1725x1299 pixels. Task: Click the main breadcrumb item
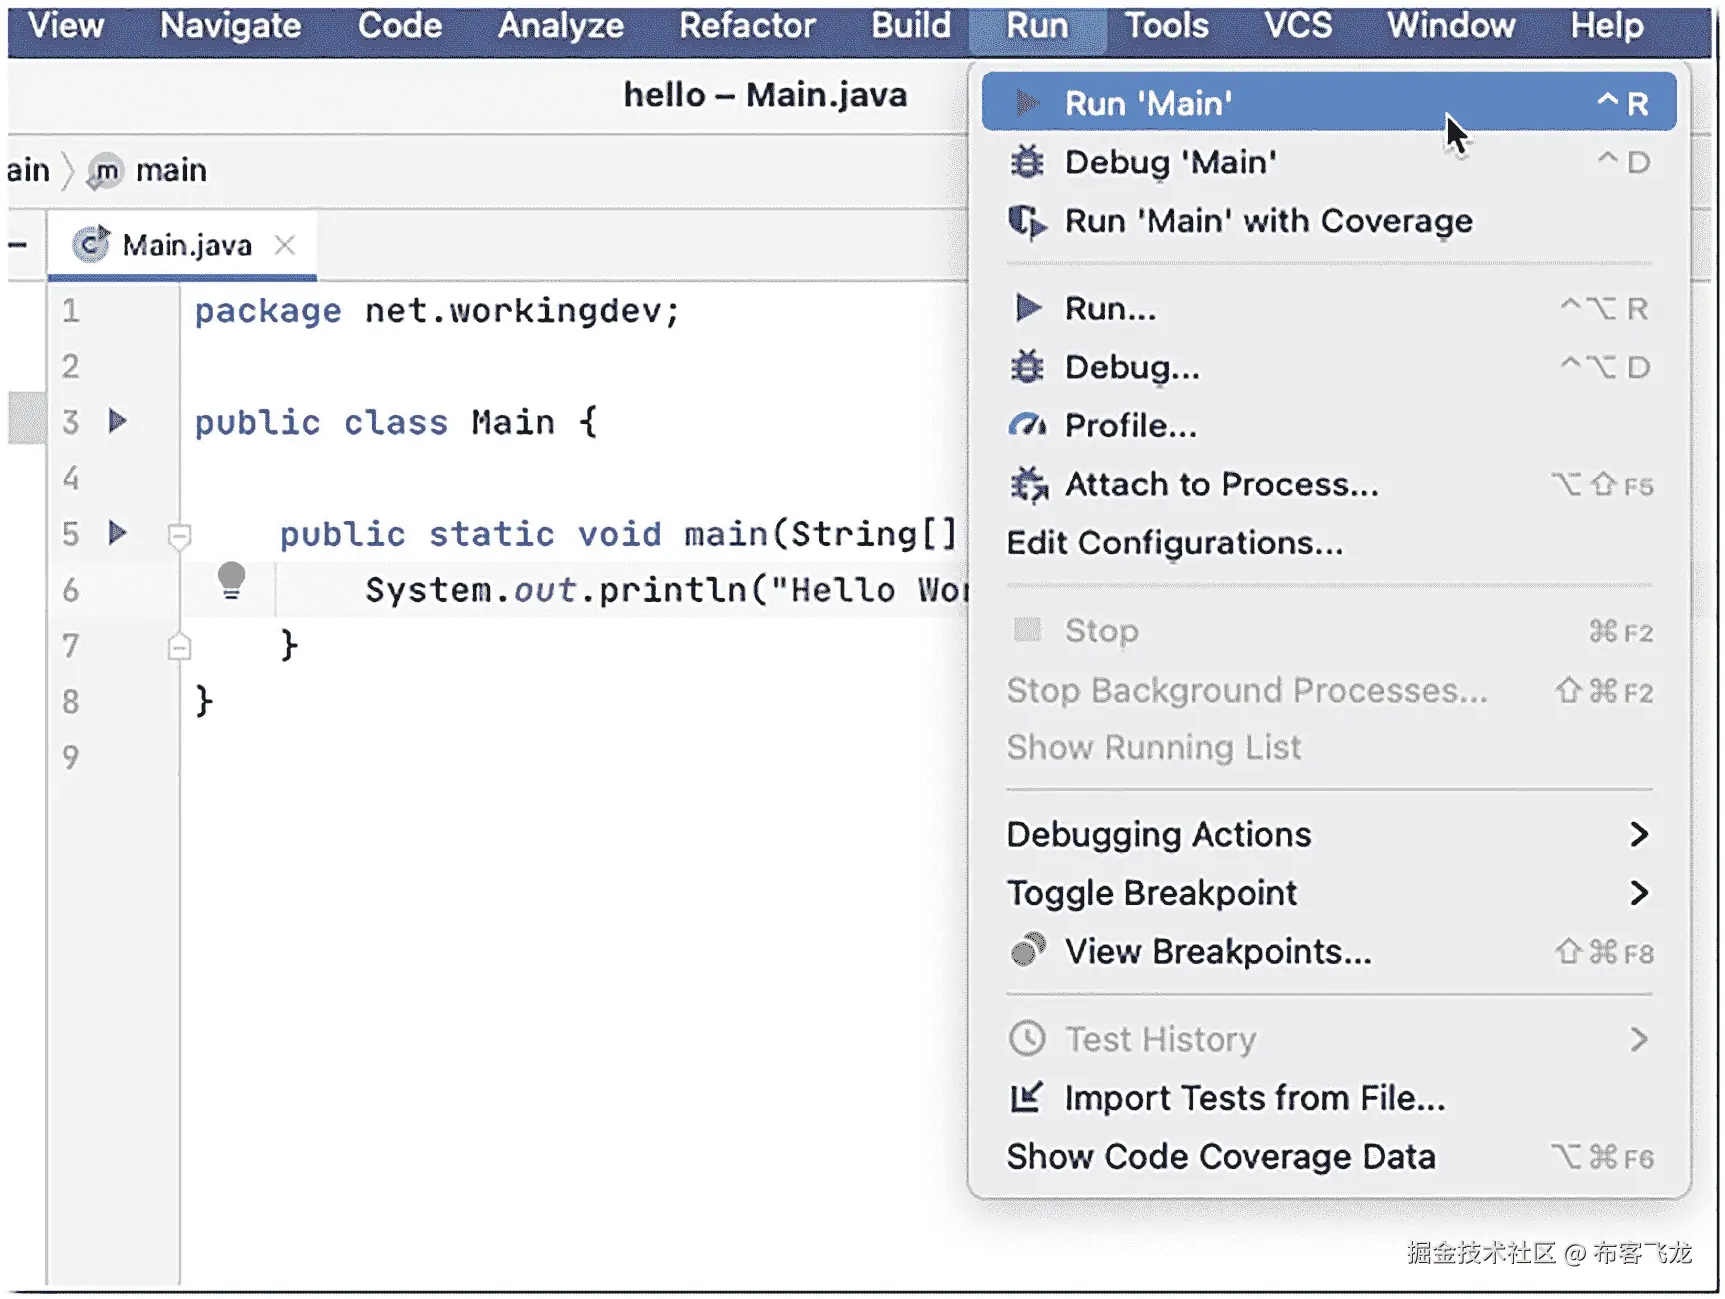(171, 171)
